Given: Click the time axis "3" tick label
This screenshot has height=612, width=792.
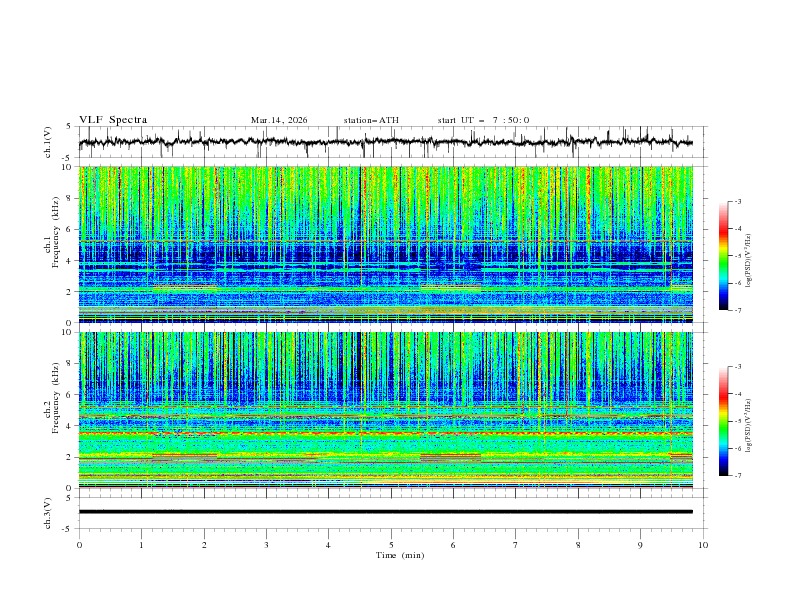Looking at the screenshot, I should (x=266, y=545).
